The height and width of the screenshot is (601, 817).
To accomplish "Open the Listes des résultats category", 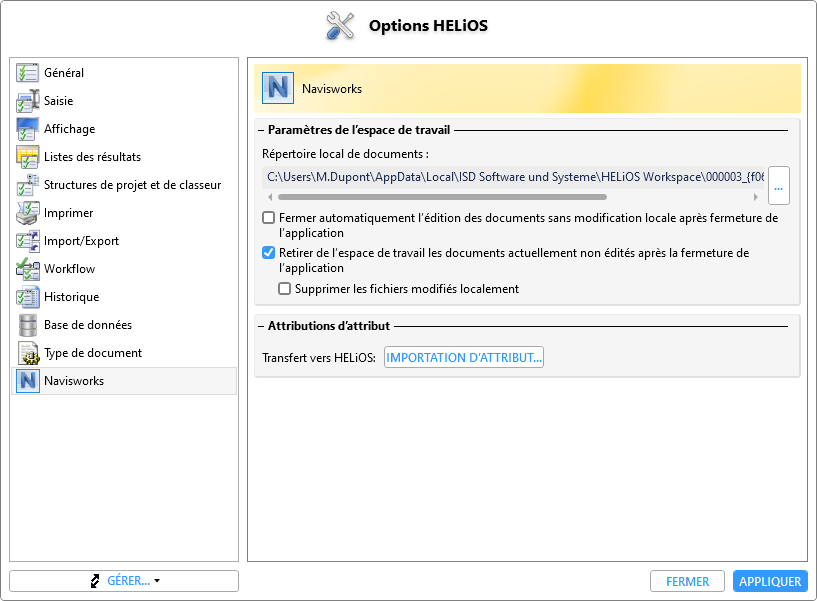I will click(92, 157).
